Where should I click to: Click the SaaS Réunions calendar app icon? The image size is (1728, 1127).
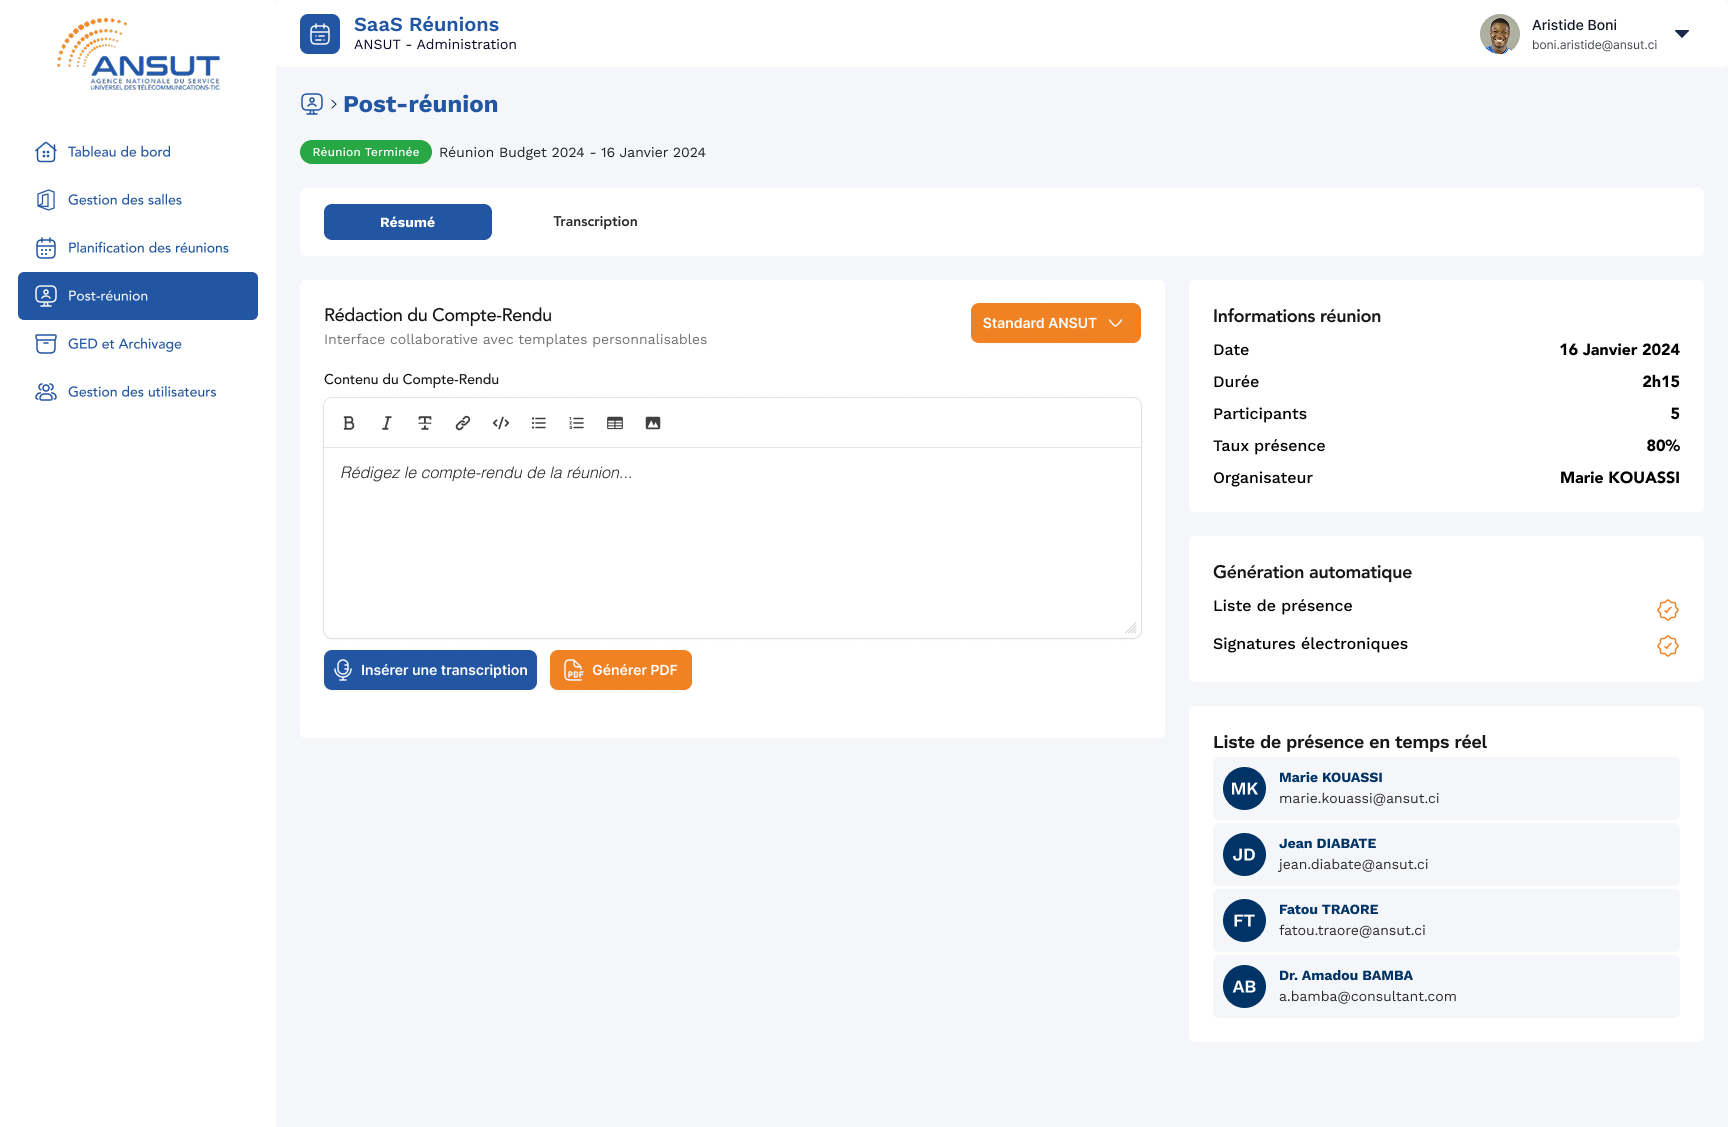coord(320,34)
